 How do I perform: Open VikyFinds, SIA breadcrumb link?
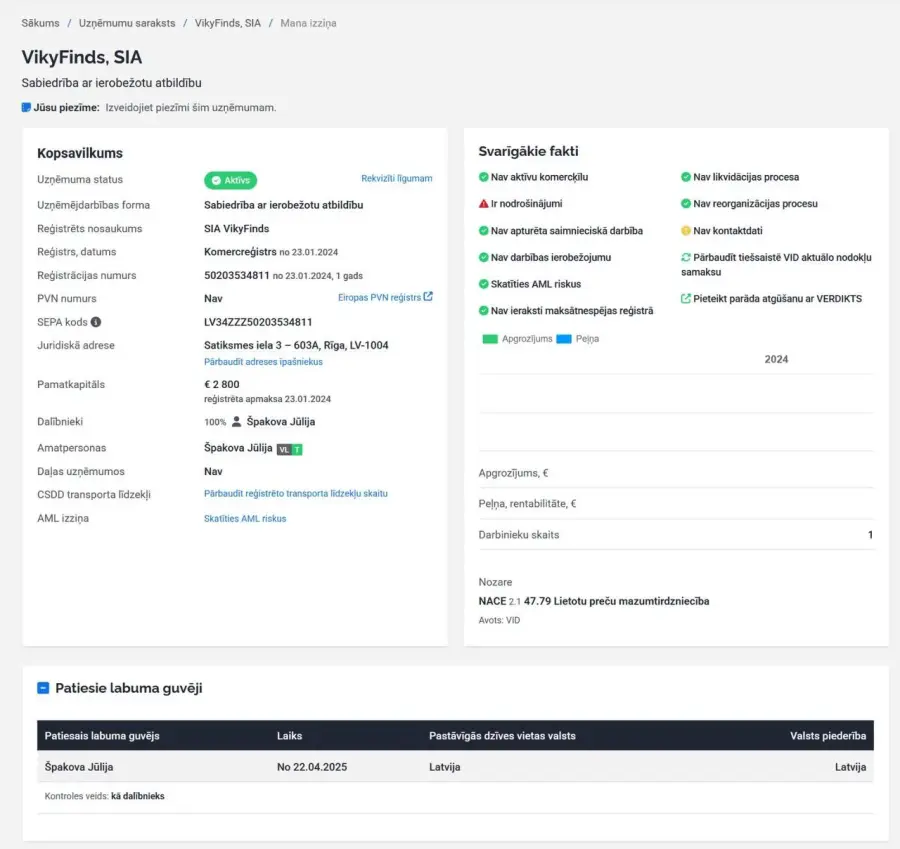click(227, 23)
